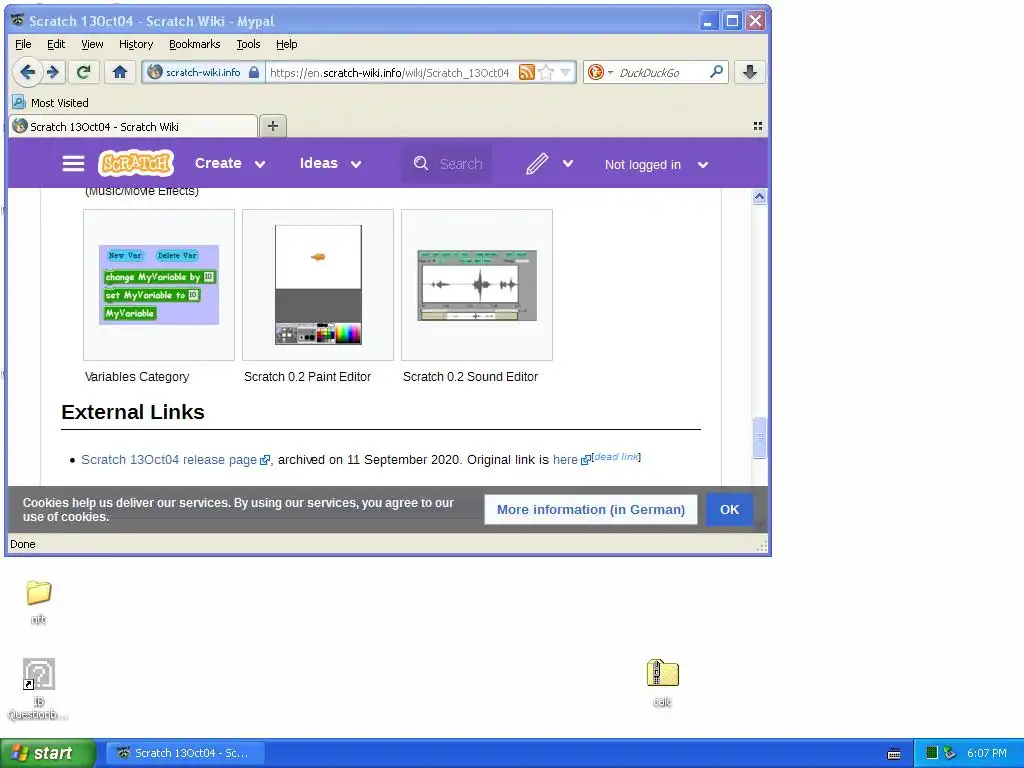Click the wiki search magnifier icon
This screenshot has width=1024, height=768.
(421, 163)
